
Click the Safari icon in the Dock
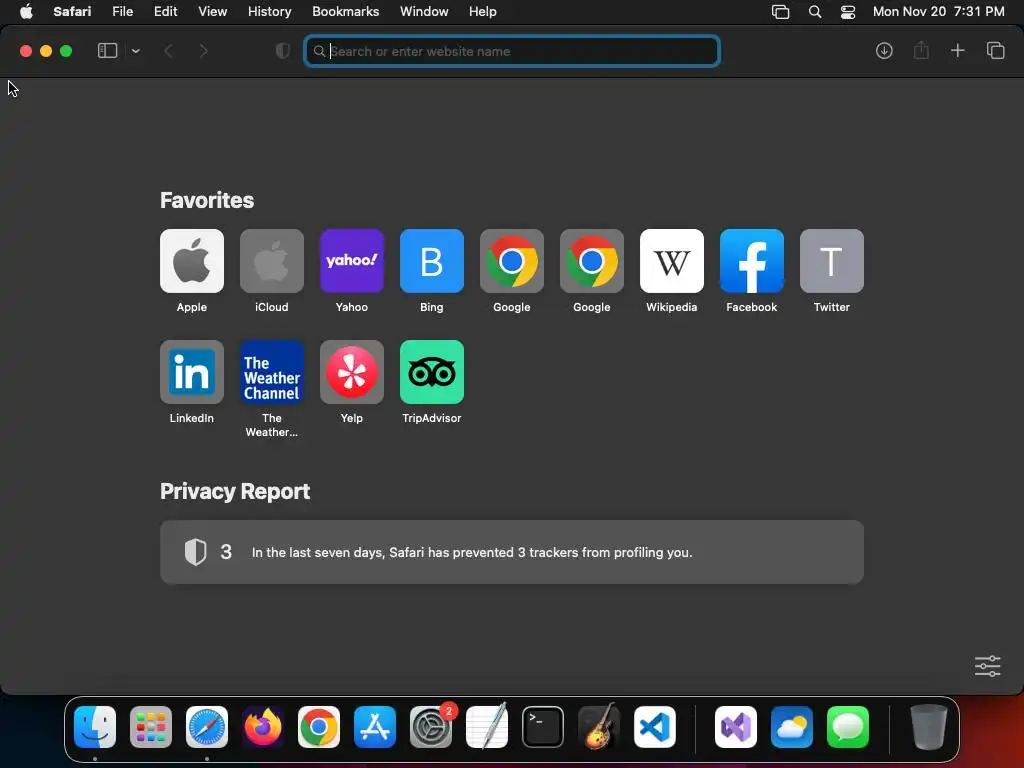pyautogui.click(x=207, y=726)
